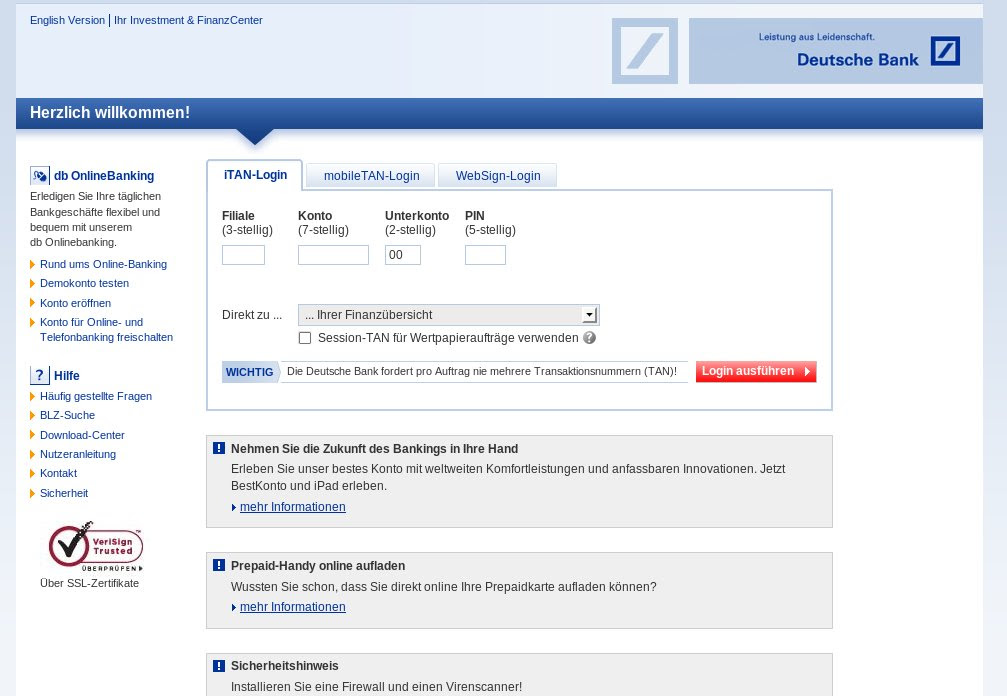
Task: Click the large slash logo tile in header
Action: 645,51
